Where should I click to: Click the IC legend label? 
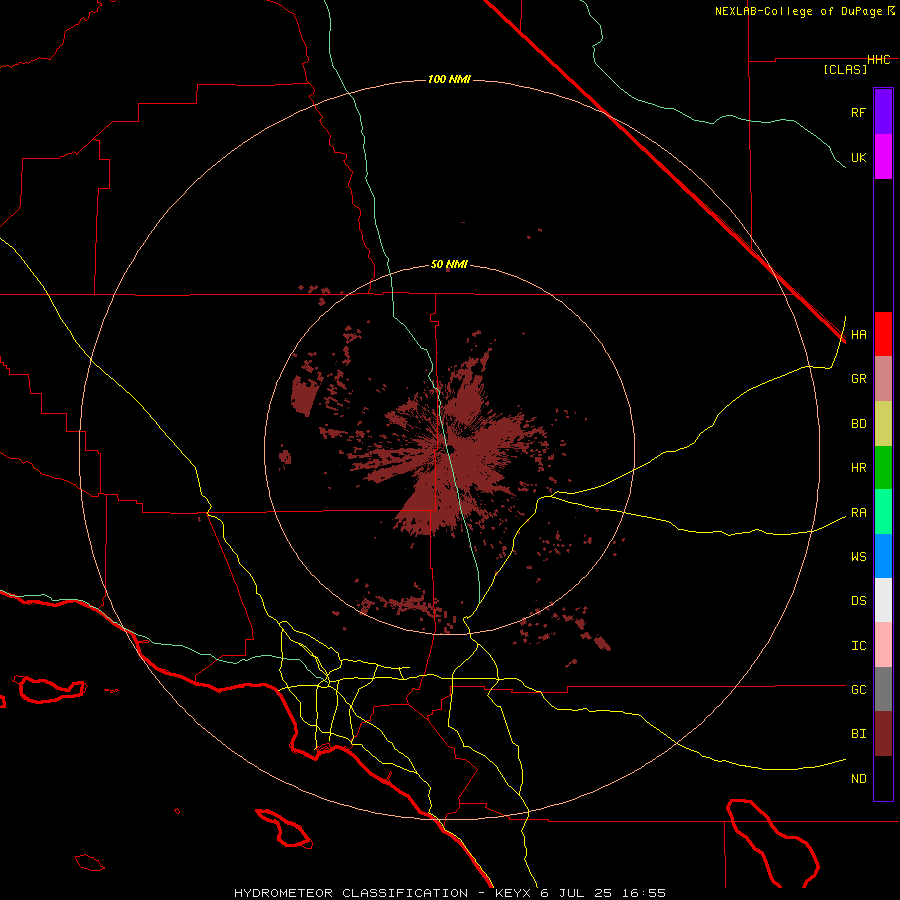[858, 646]
